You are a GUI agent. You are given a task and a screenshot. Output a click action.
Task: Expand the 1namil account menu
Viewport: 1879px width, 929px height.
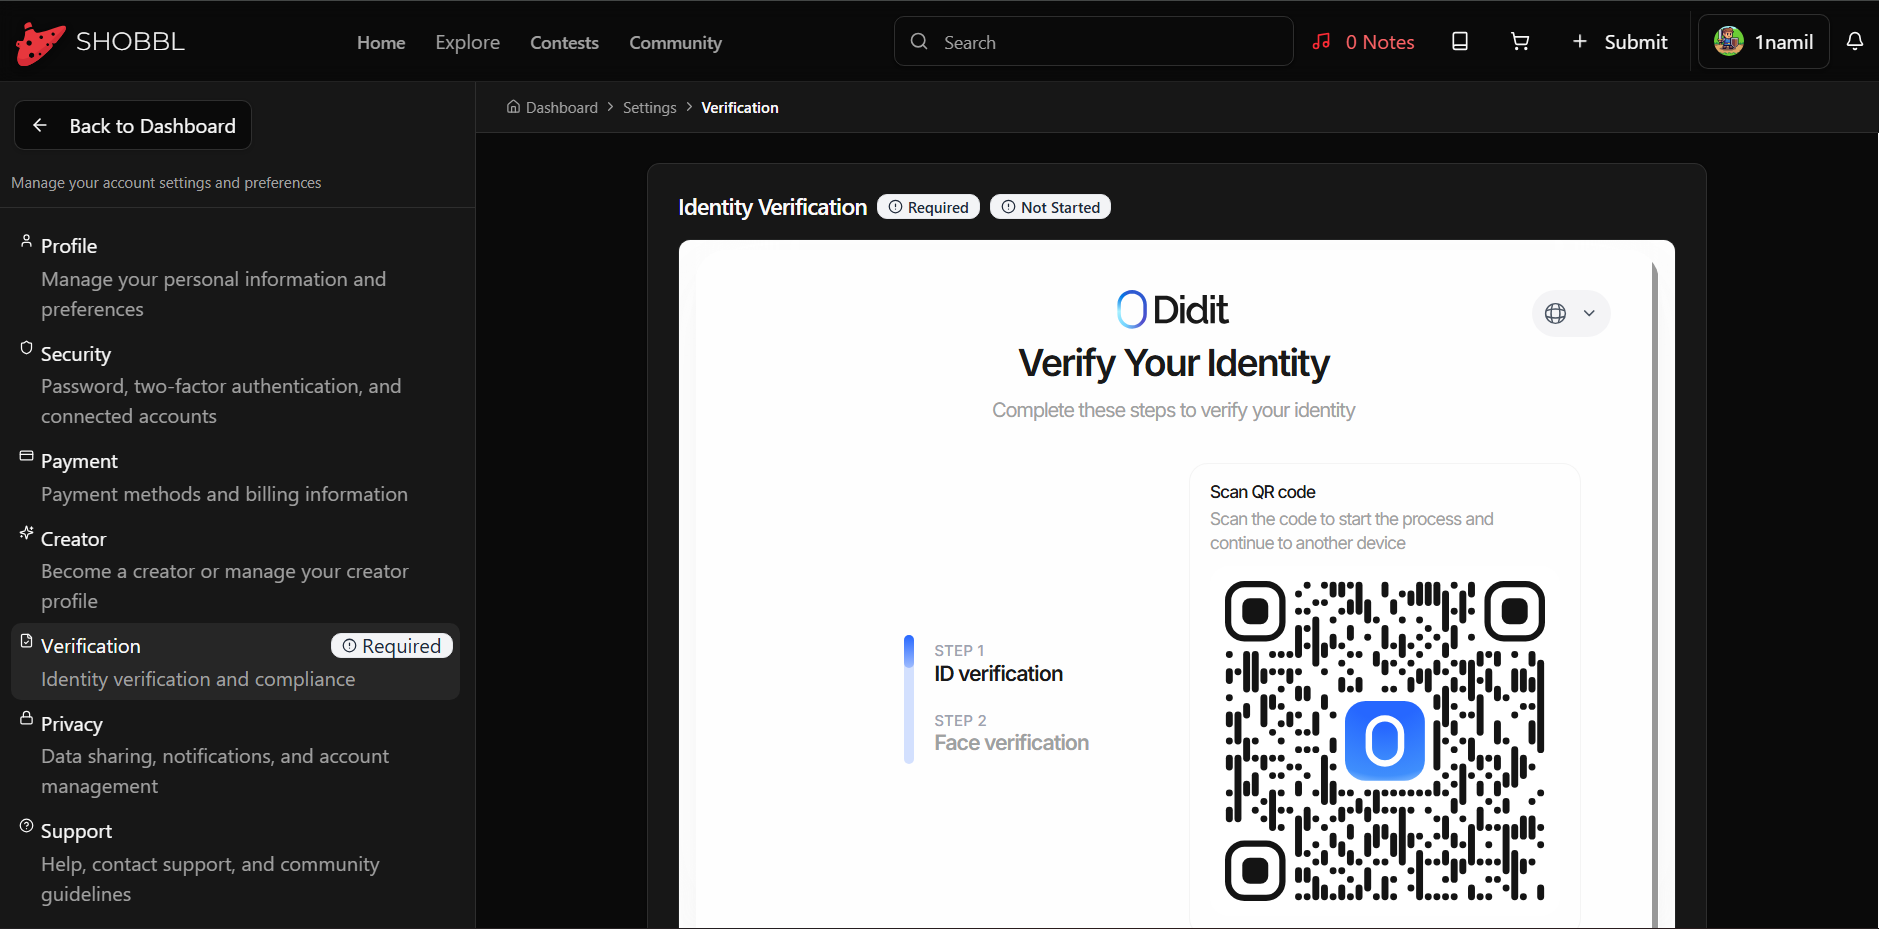tap(1762, 41)
